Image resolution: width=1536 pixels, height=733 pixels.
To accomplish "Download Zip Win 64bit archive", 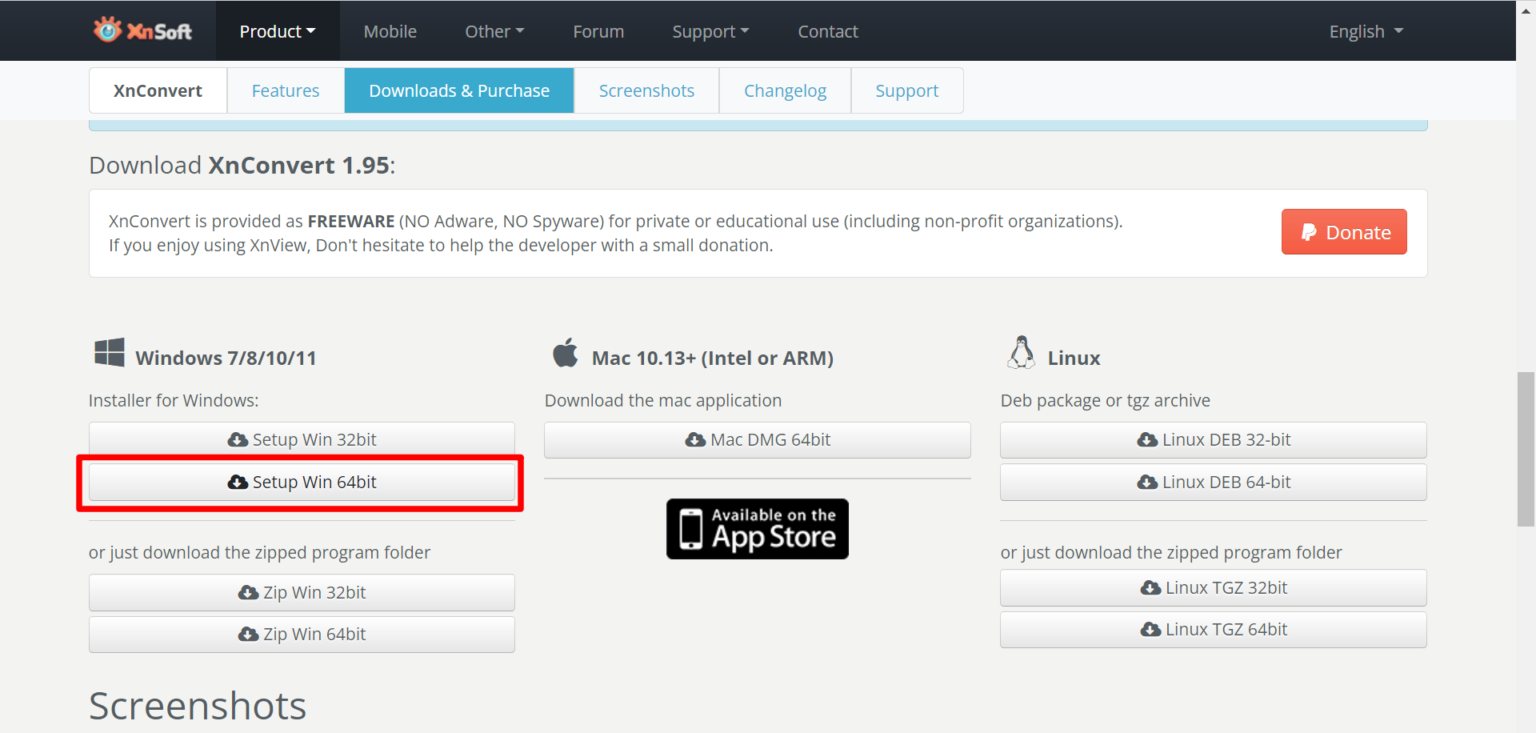I will pyautogui.click(x=302, y=634).
